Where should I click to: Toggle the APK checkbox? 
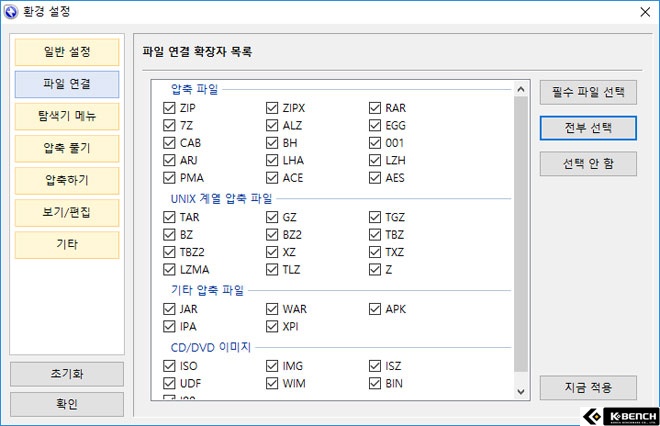pyautogui.click(x=375, y=309)
